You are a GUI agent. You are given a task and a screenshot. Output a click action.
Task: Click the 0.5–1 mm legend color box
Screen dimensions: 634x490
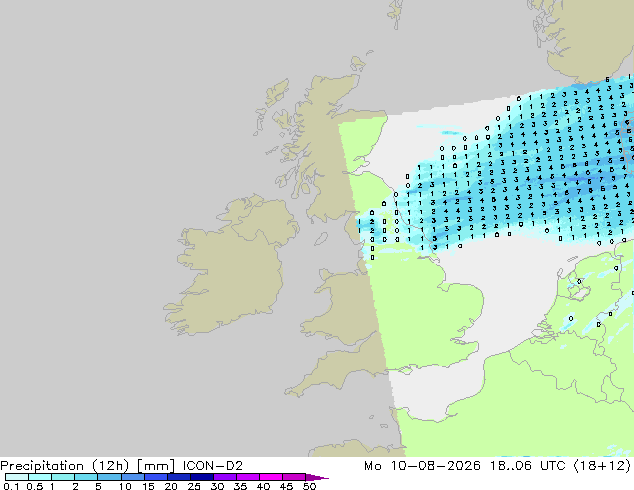pyautogui.click(x=40, y=477)
